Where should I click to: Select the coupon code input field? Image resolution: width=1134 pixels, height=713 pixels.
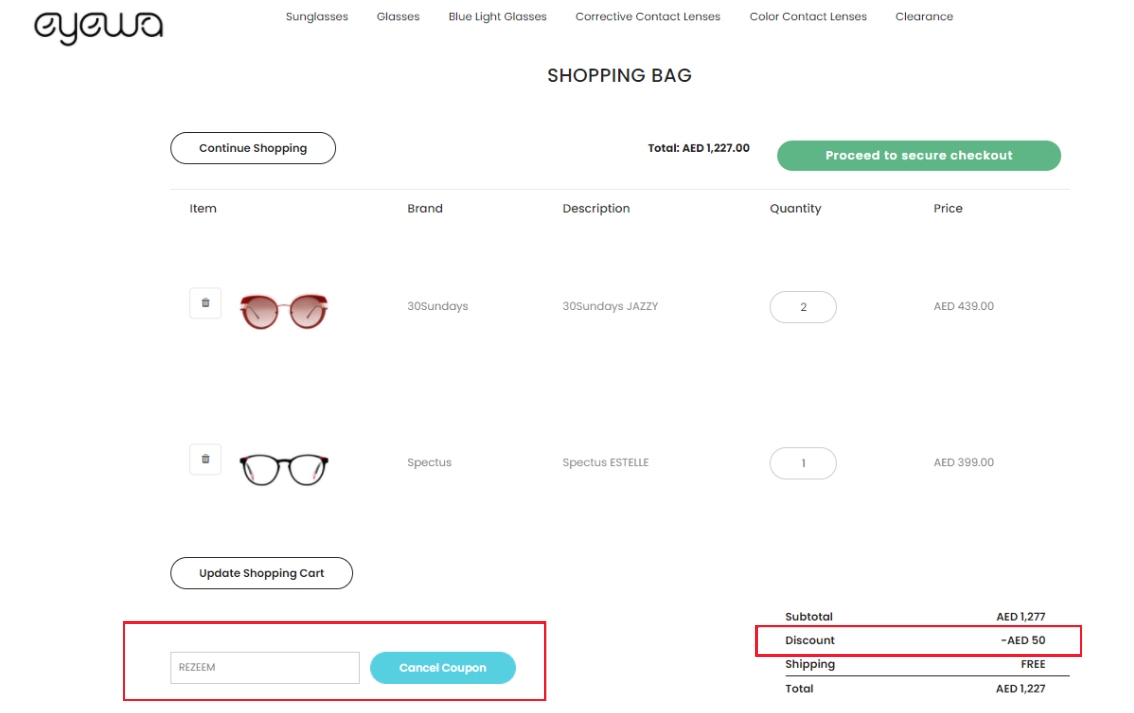264,667
